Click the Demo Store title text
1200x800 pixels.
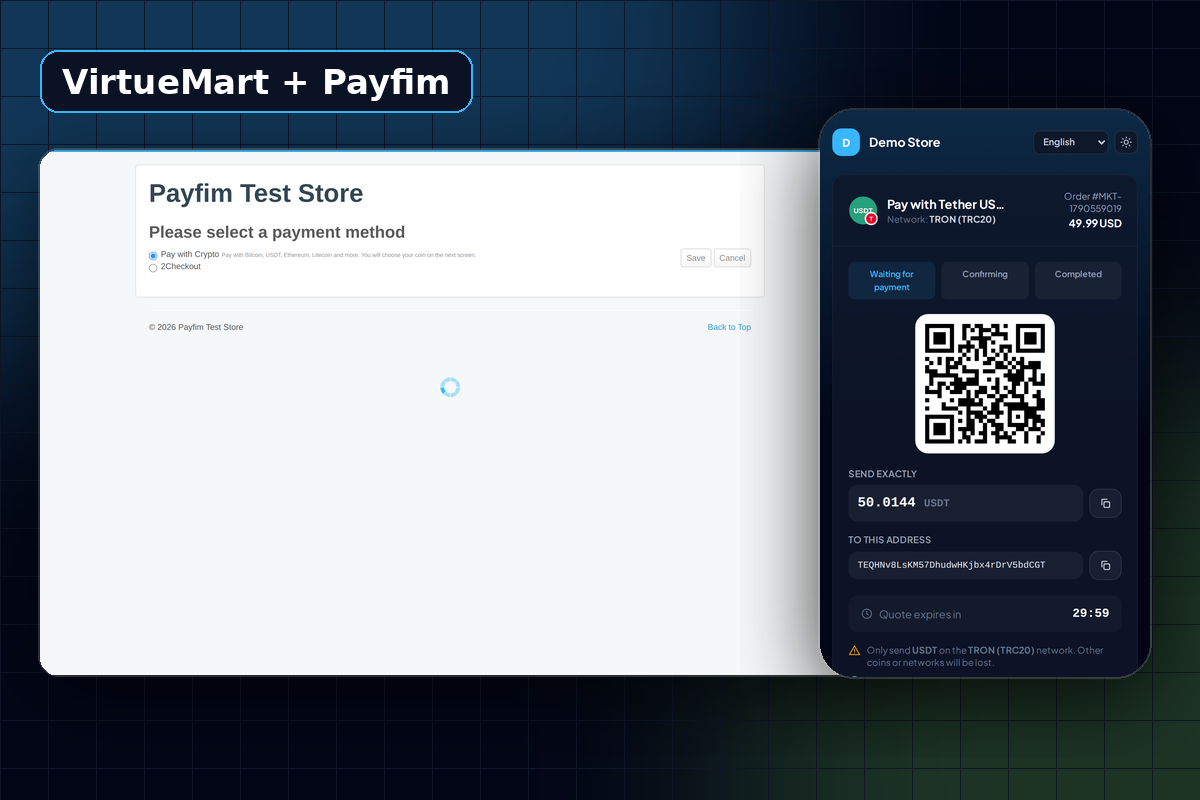point(904,142)
